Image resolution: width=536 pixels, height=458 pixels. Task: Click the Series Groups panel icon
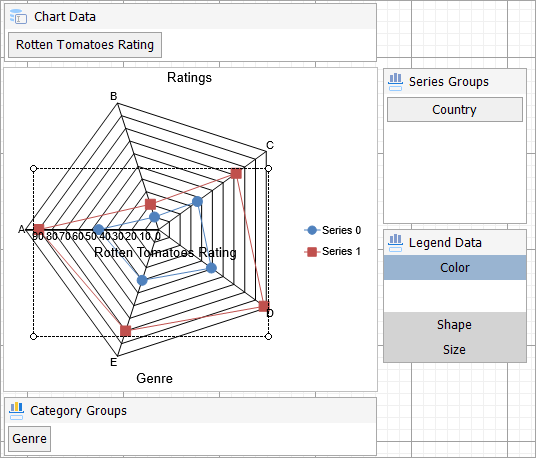(396, 82)
